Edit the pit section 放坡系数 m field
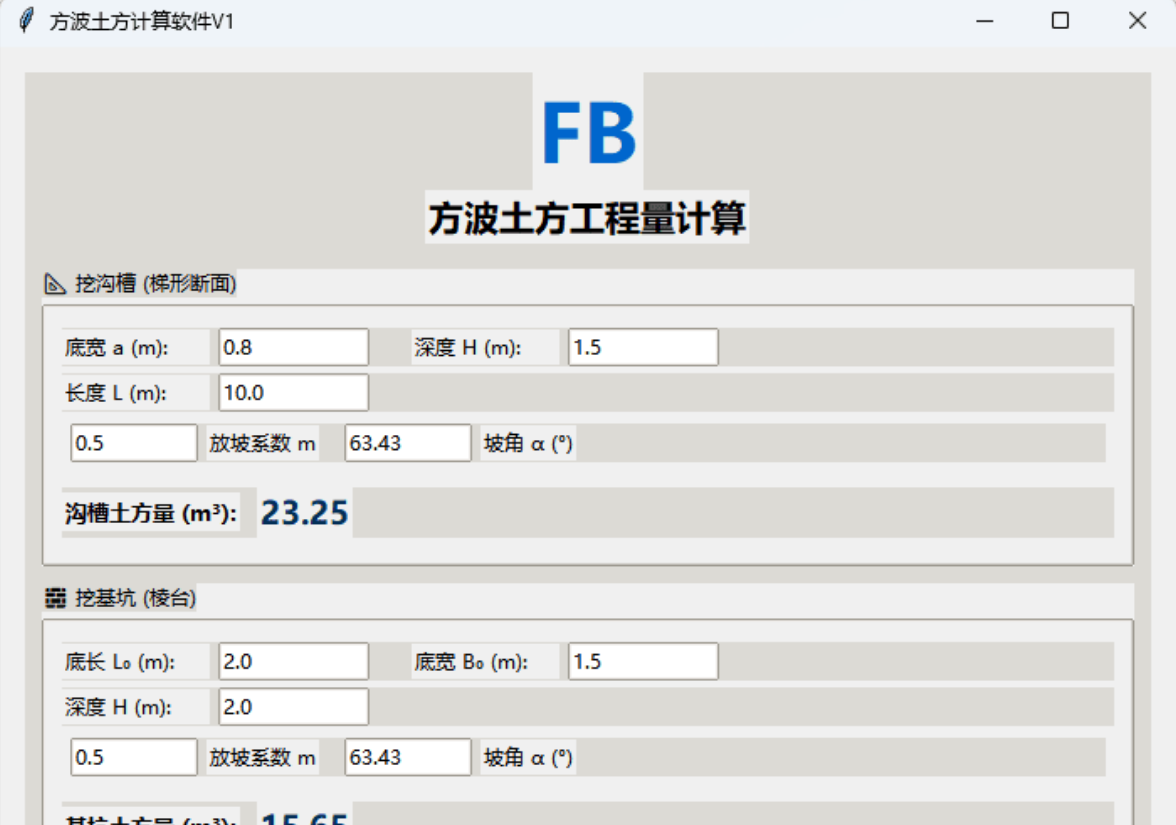 pos(133,757)
